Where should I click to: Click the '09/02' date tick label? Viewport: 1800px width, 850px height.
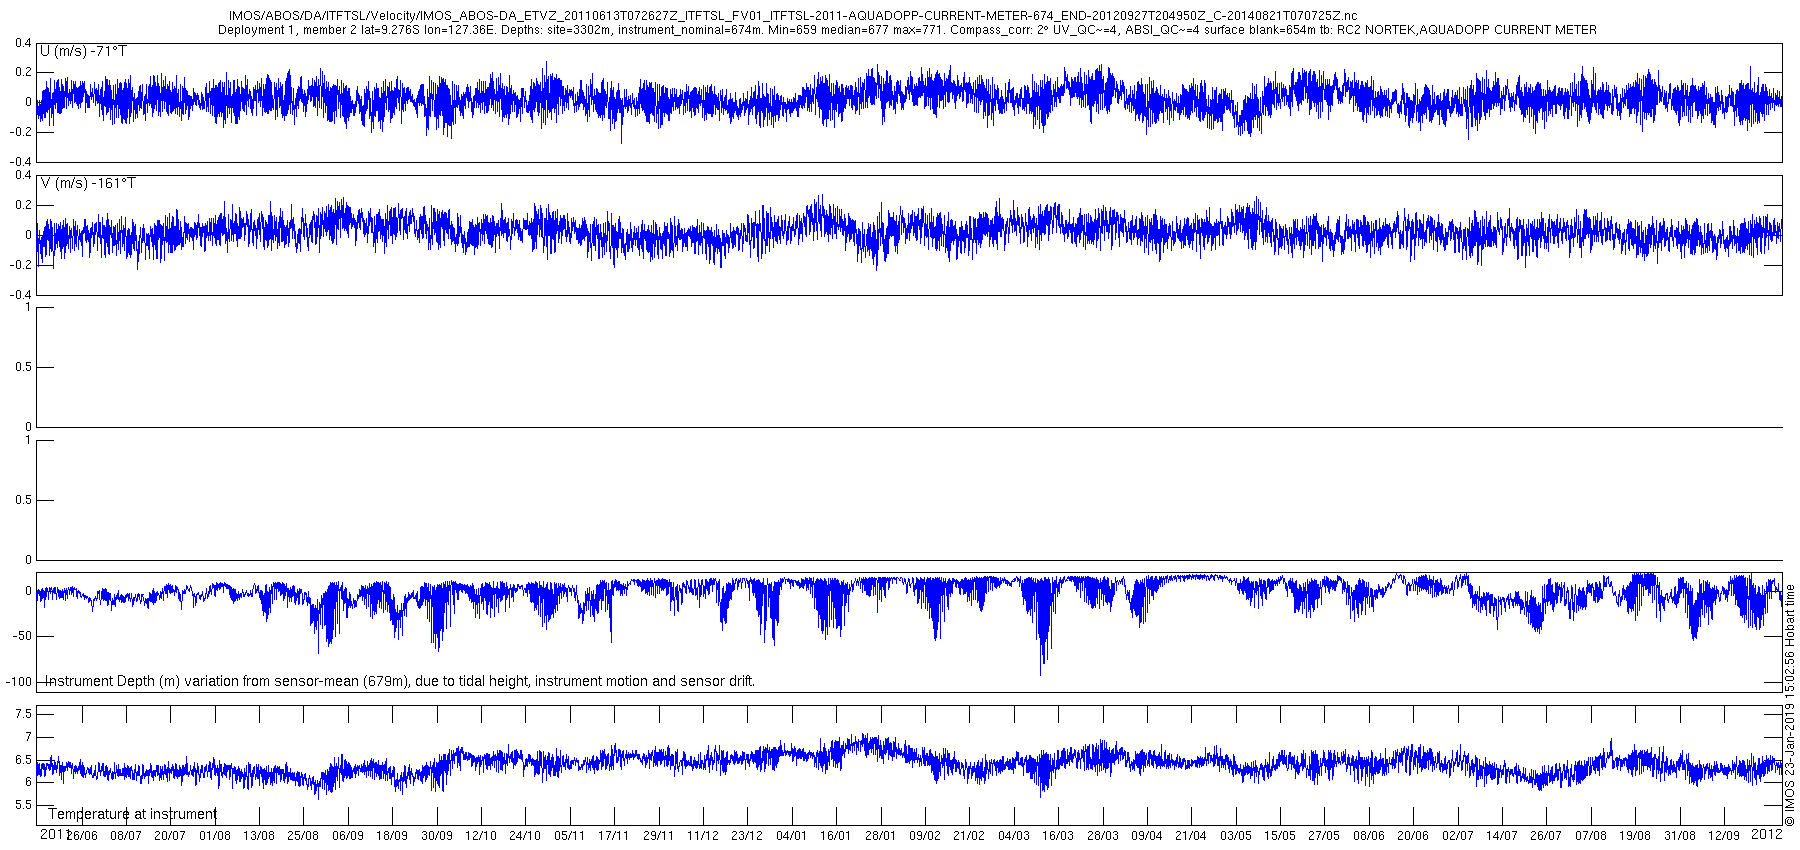tap(924, 836)
